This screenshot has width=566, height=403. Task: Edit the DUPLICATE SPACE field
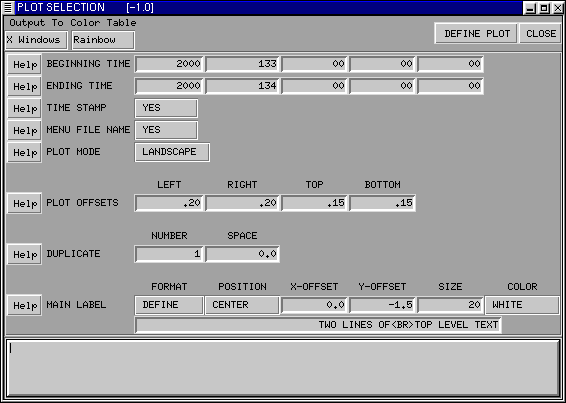(242, 254)
